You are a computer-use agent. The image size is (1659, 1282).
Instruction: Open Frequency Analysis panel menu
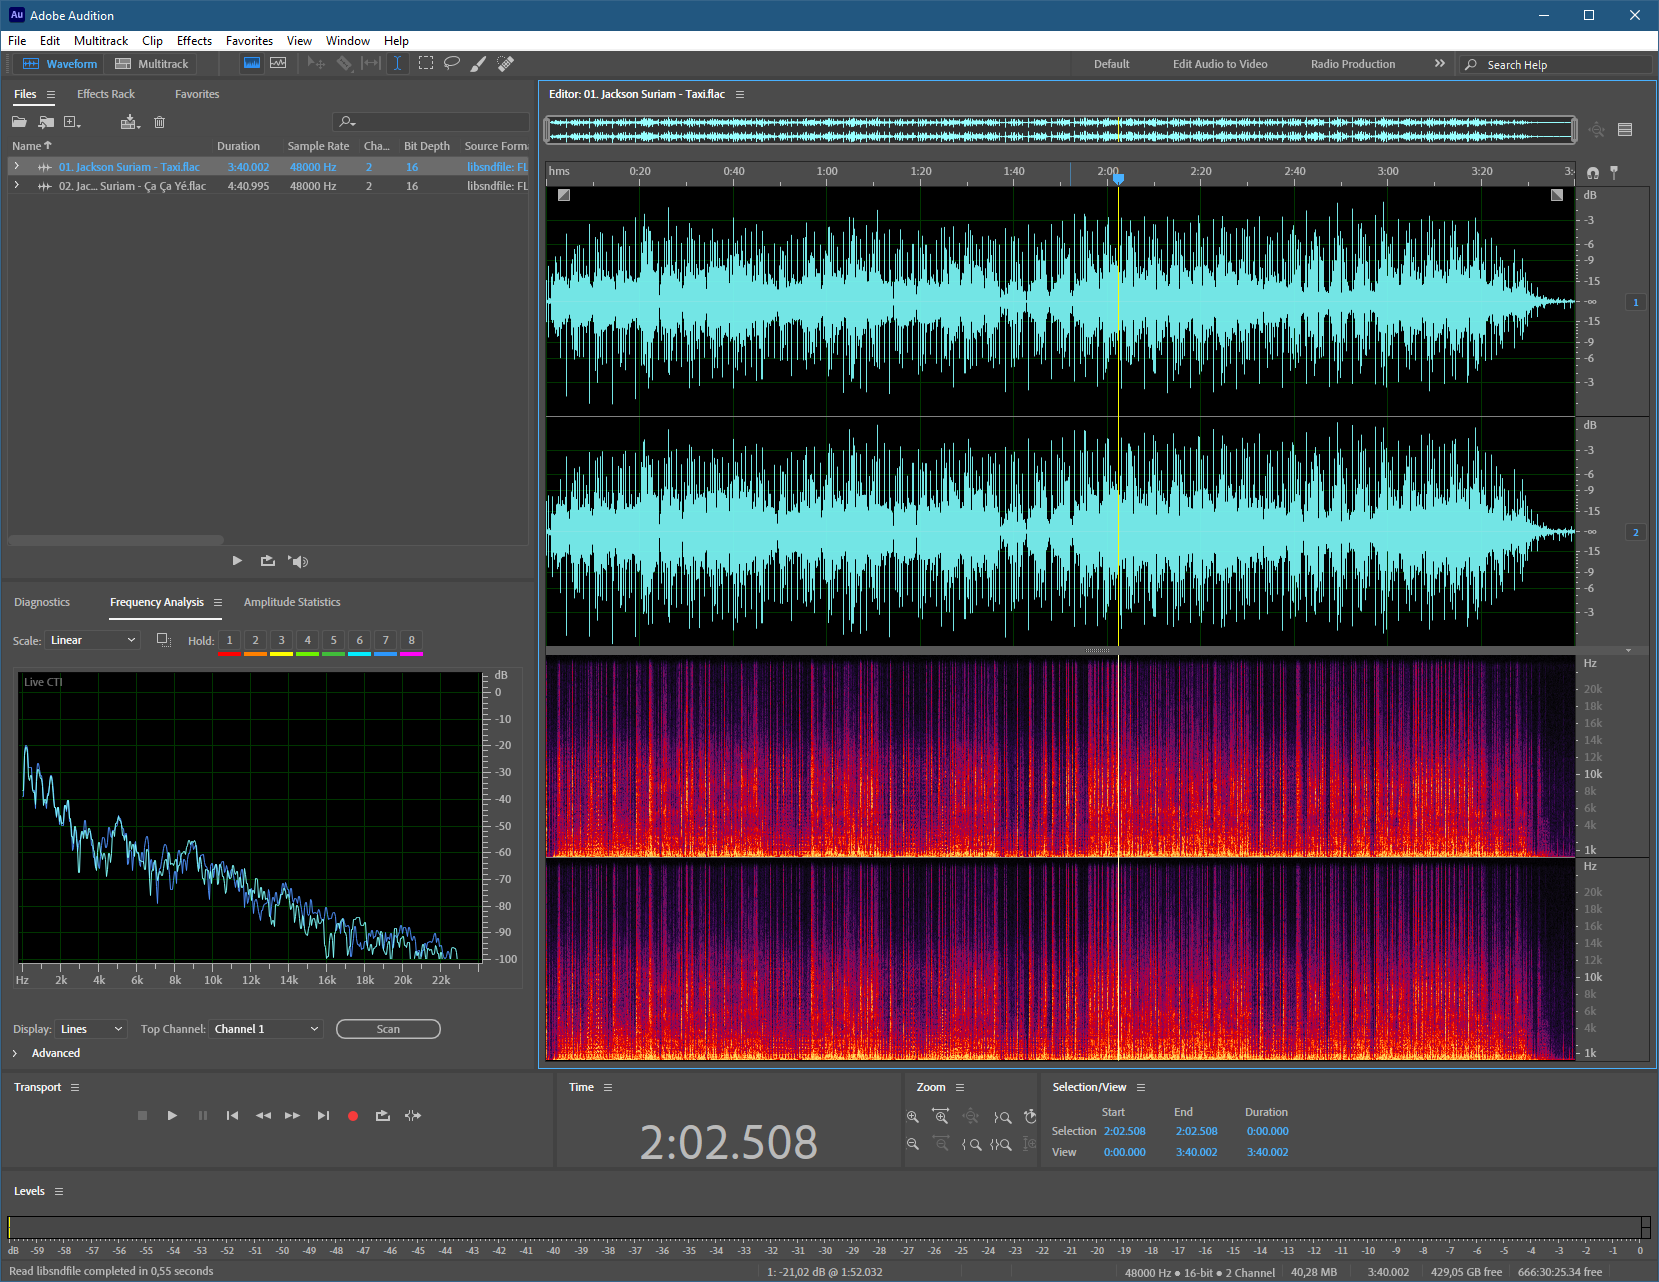tap(218, 602)
